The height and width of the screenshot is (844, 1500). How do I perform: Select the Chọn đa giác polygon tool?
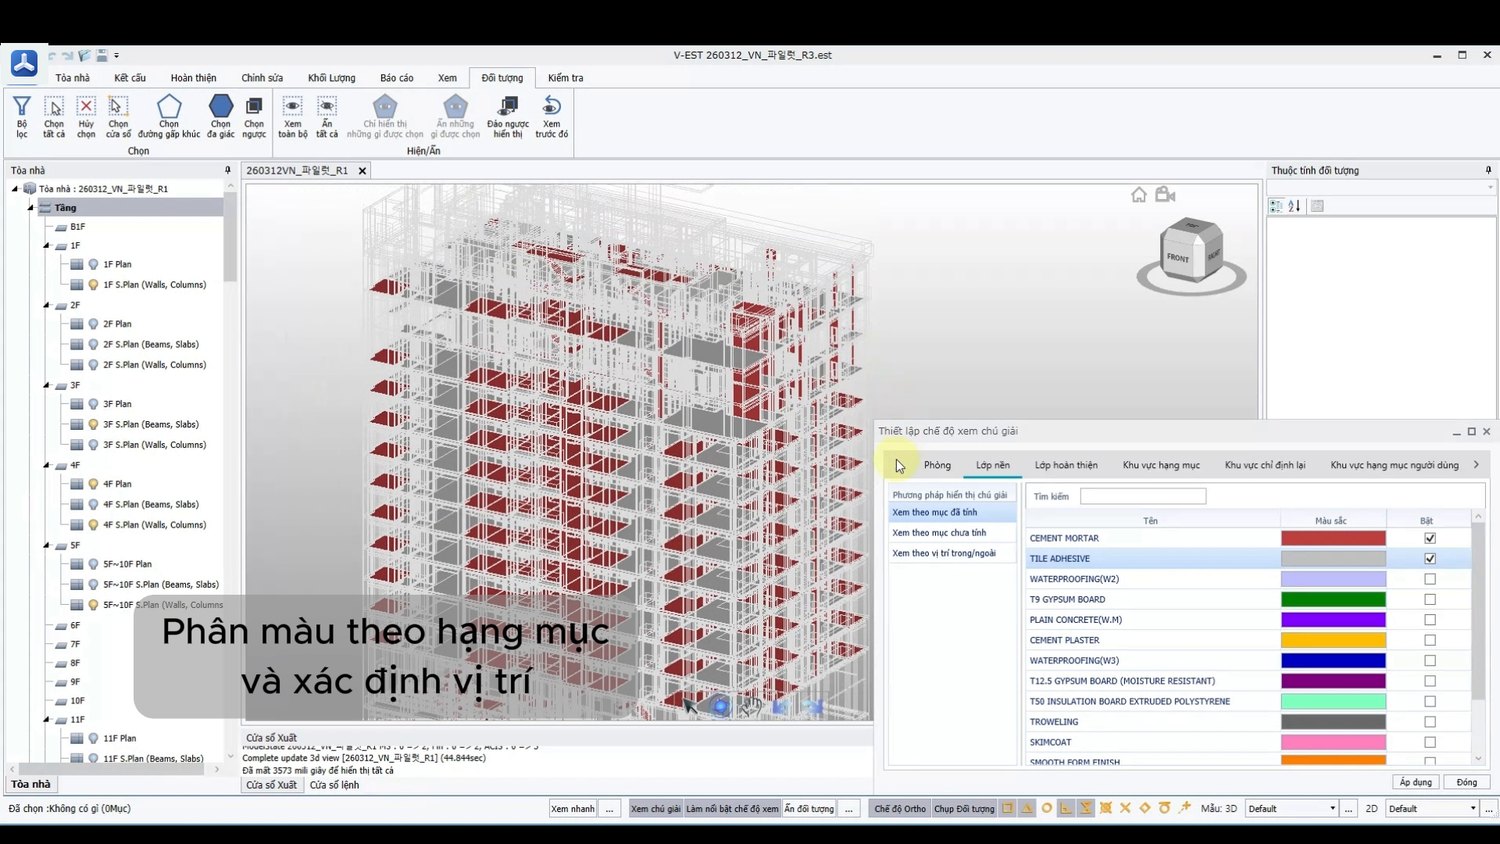pos(221,116)
